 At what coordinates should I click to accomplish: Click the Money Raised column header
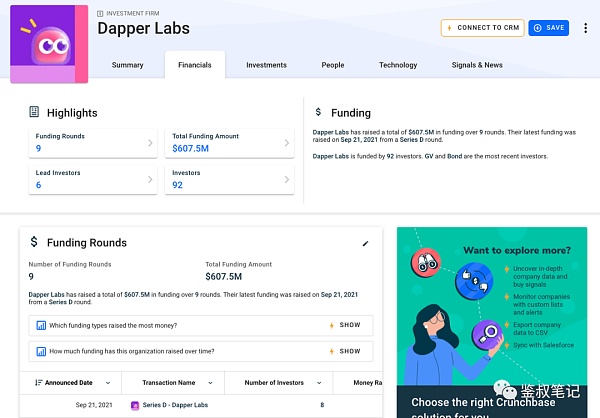click(367, 383)
